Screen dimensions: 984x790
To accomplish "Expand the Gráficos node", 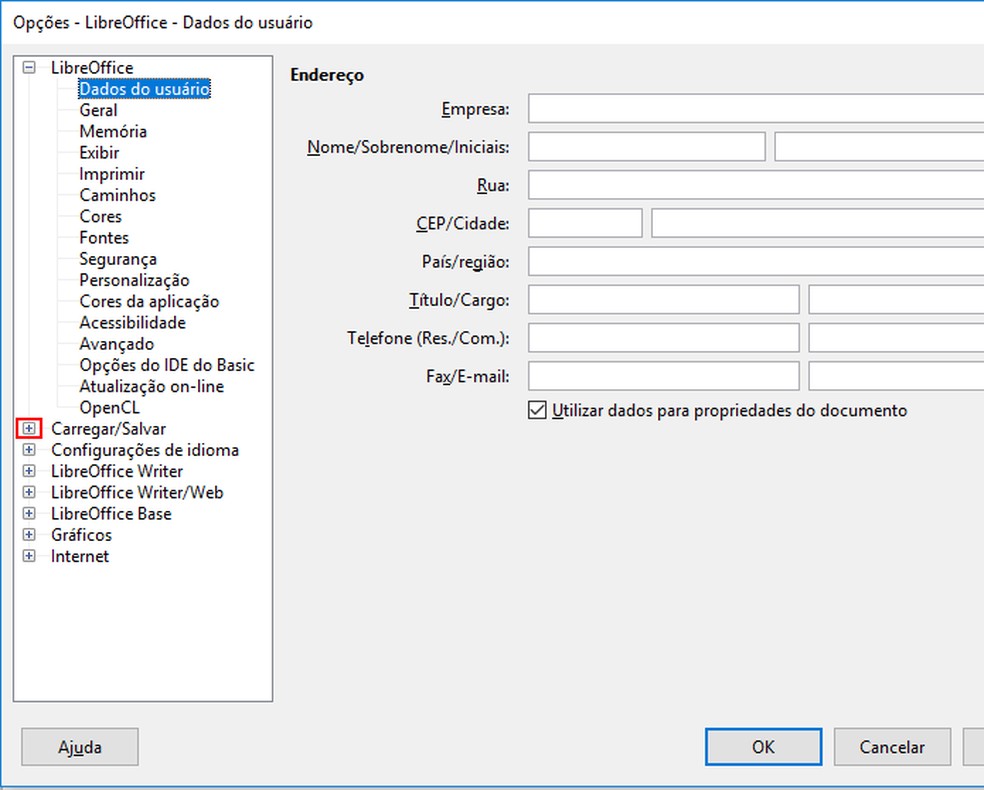I will click(x=29, y=535).
